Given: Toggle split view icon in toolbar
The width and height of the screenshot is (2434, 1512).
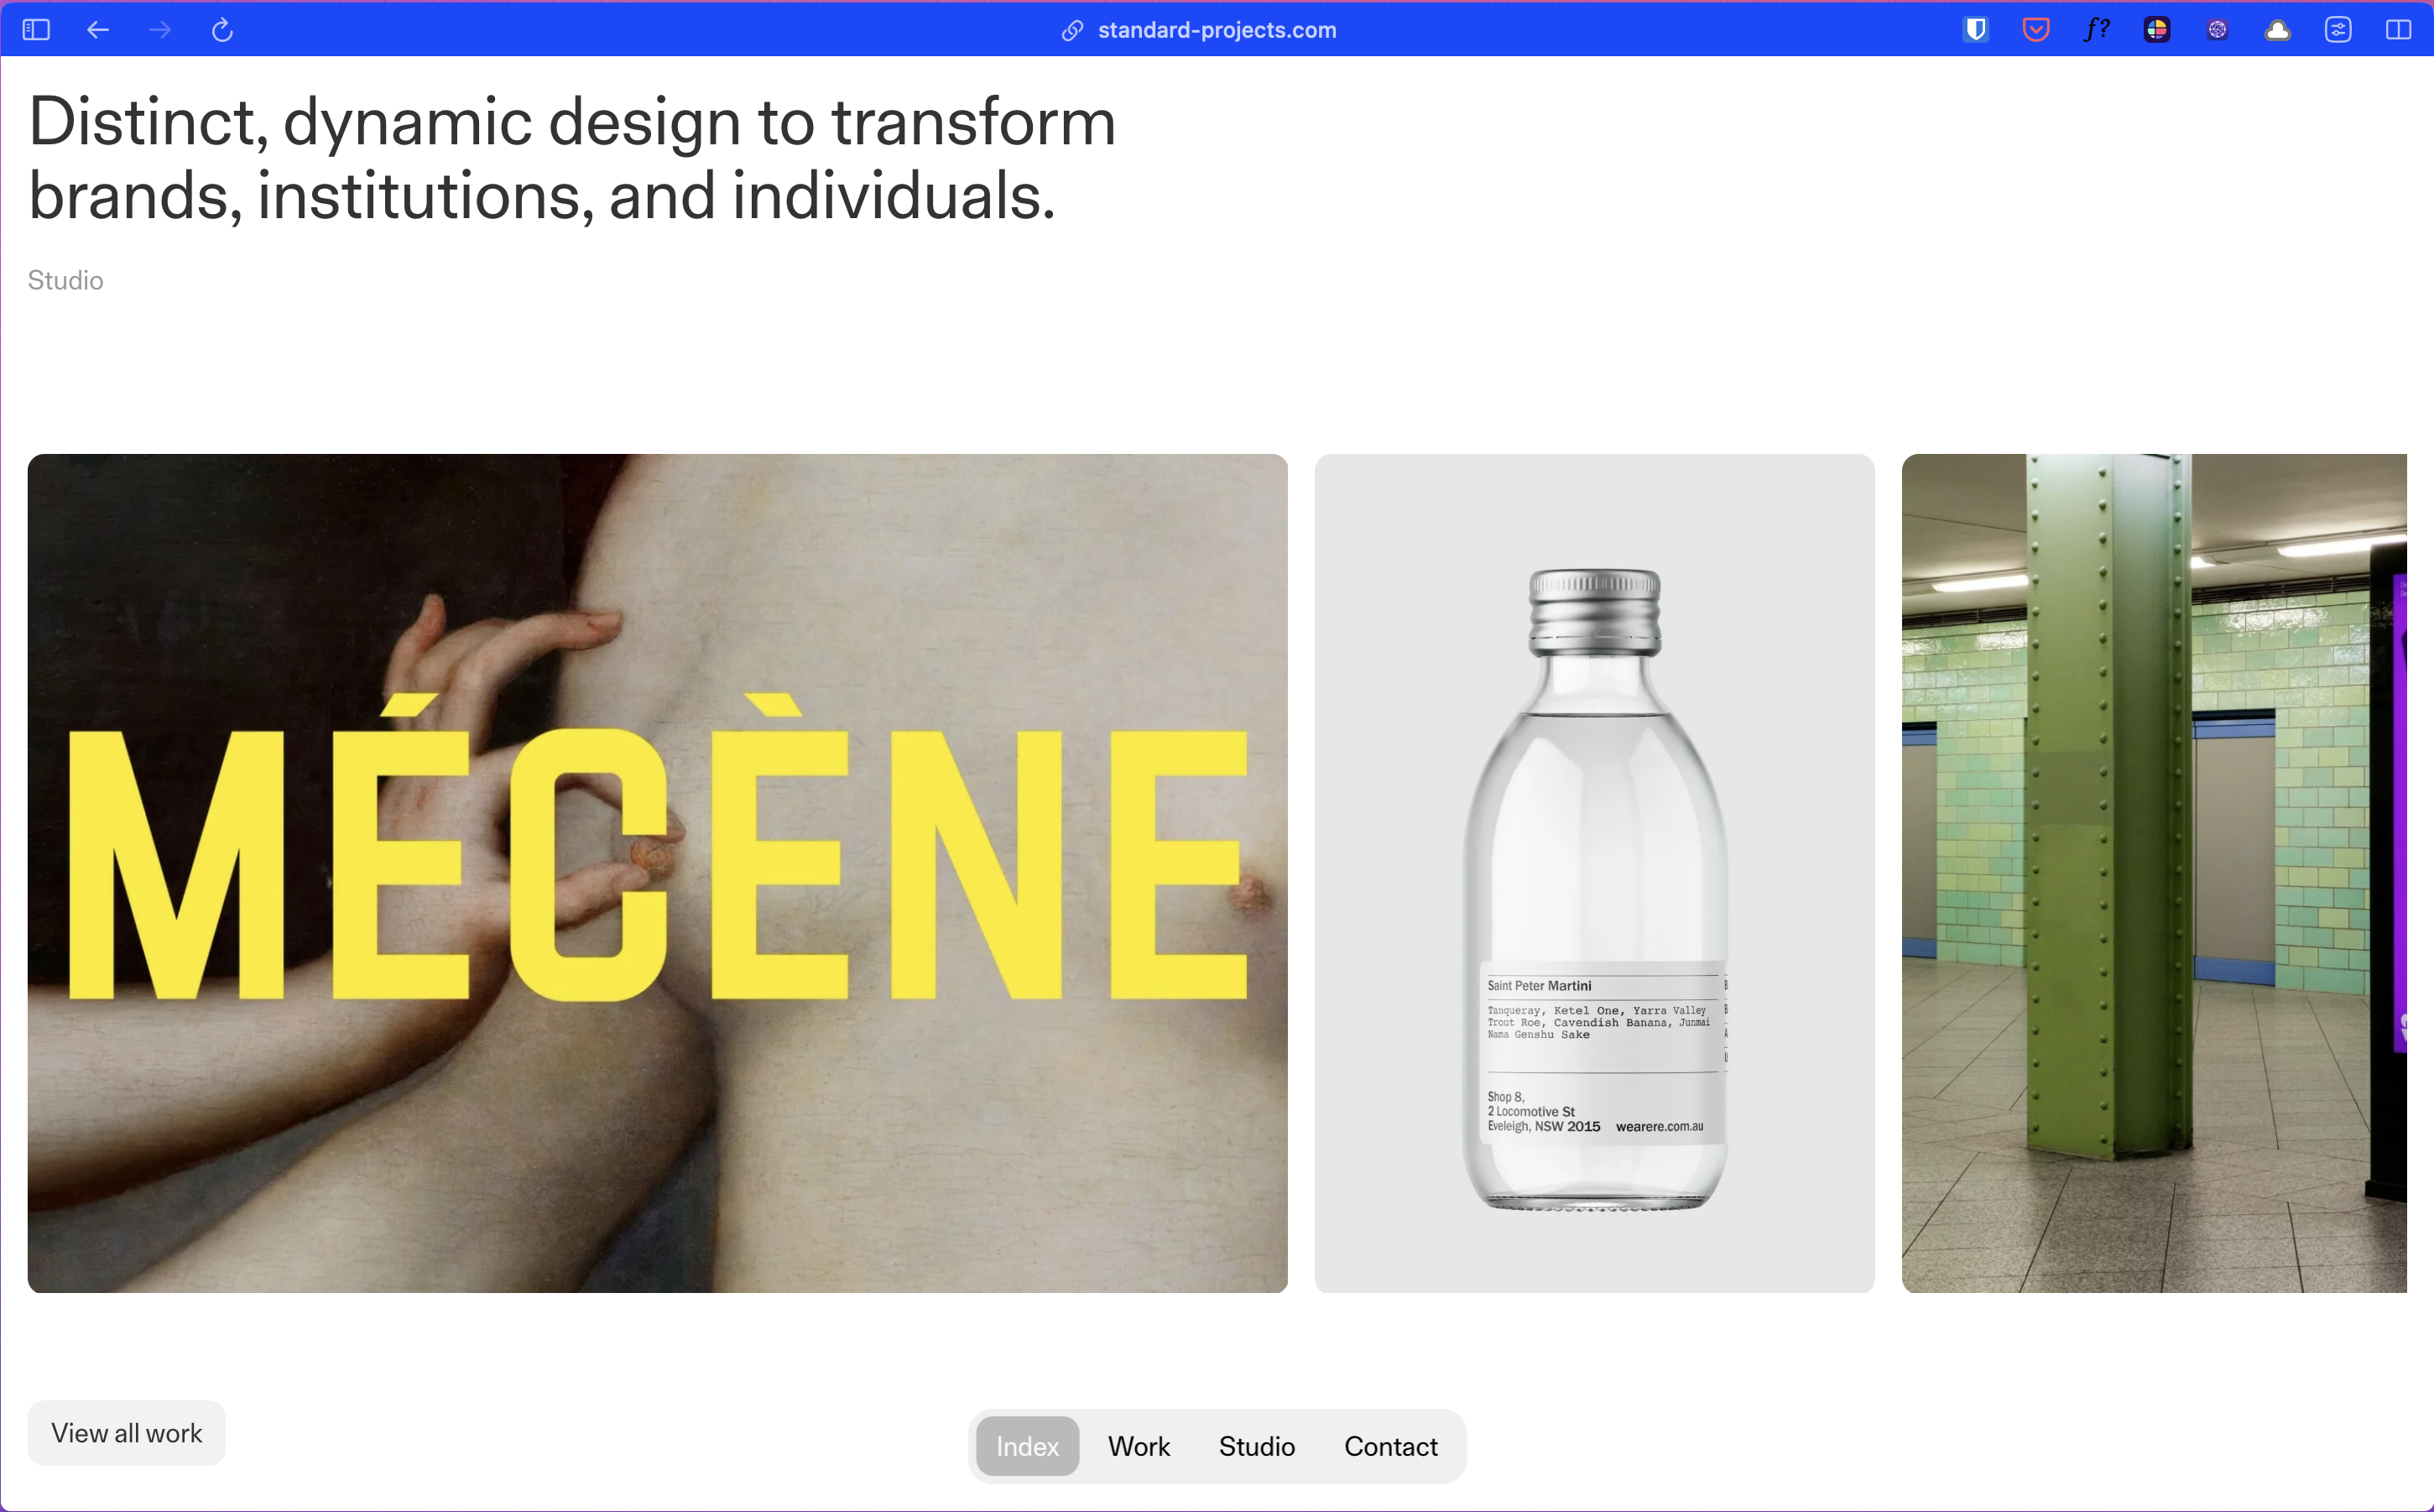Looking at the screenshot, I should (x=2398, y=30).
